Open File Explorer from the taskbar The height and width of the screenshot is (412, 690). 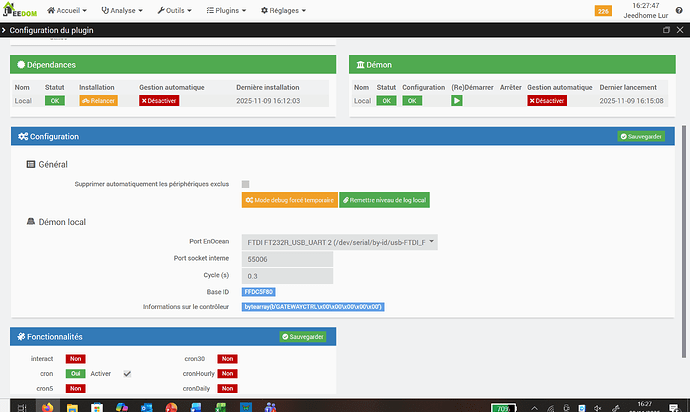[72, 407]
